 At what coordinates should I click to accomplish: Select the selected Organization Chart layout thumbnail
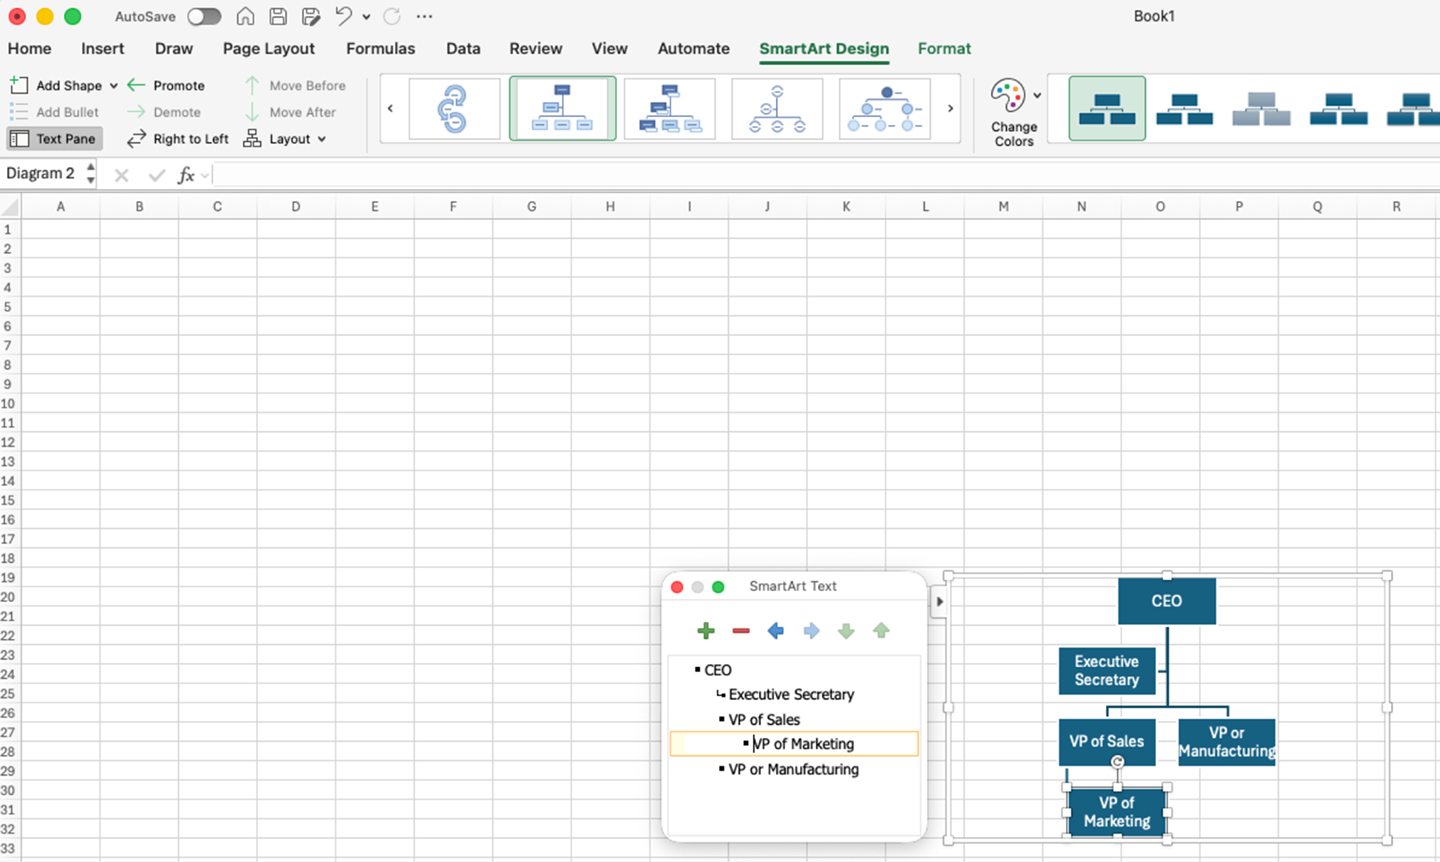[x=562, y=108]
